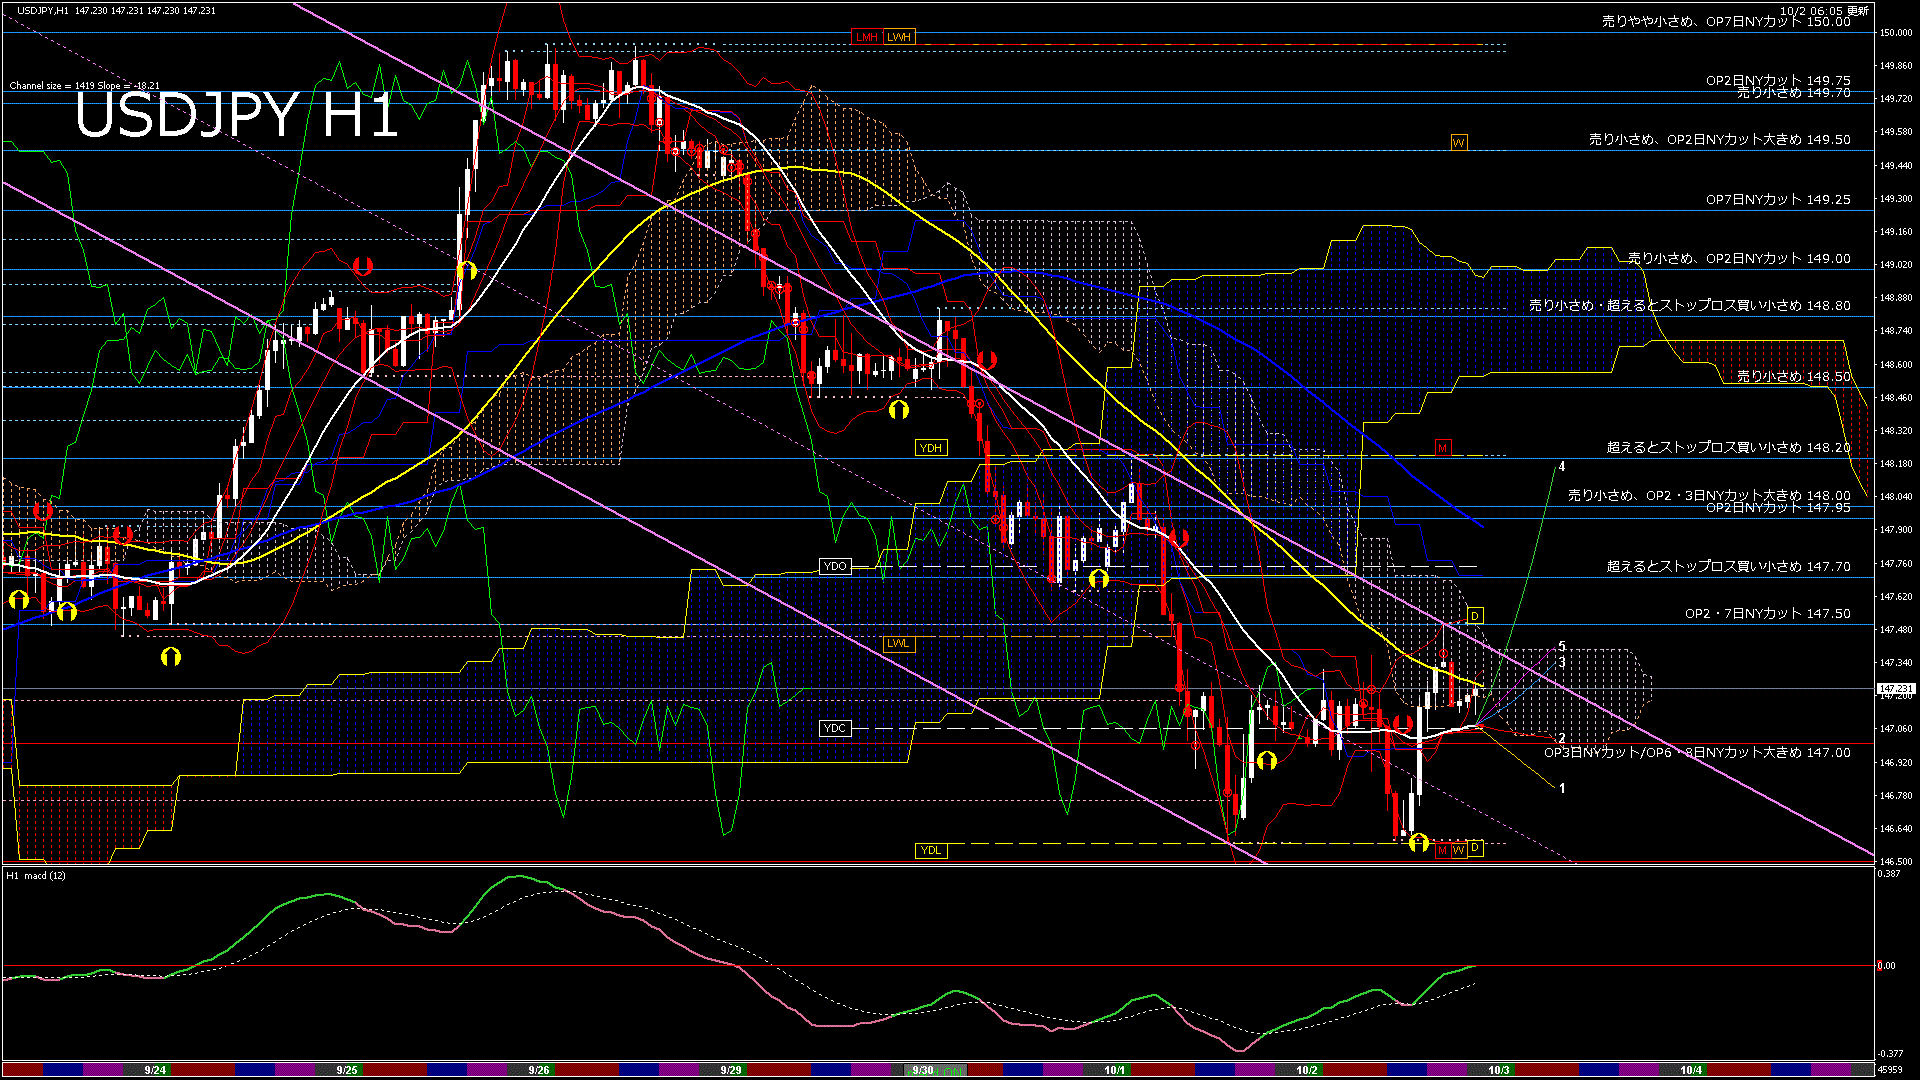The width and height of the screenshot is (1920, 1080).
Task: Click the orange LWH label at top
Action: [899, 37]
